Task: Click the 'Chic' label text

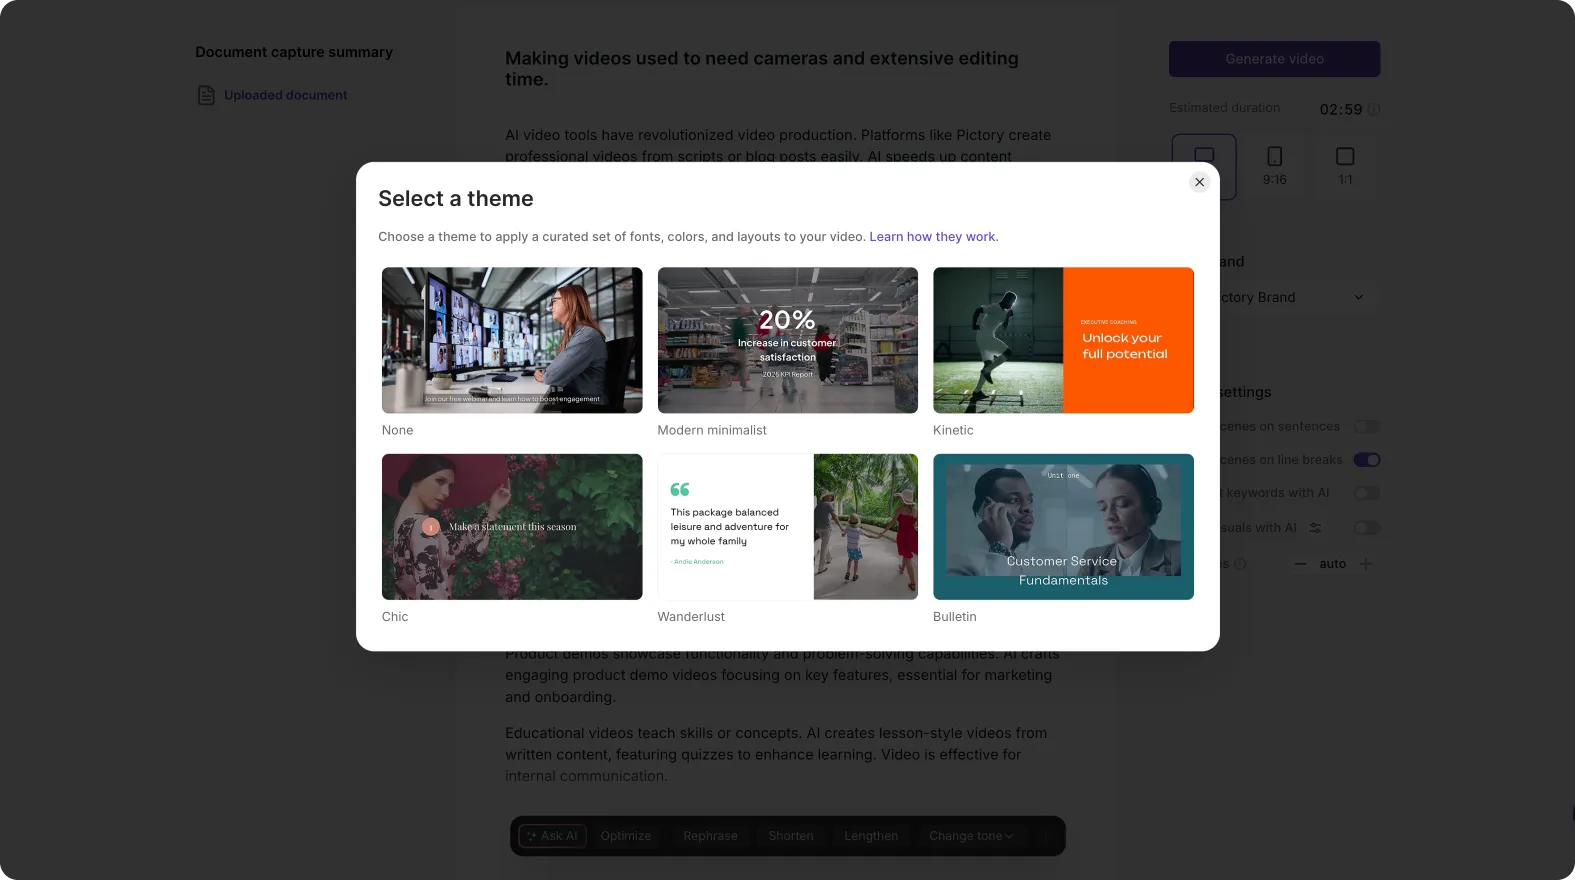Action: tap(395, 617)
